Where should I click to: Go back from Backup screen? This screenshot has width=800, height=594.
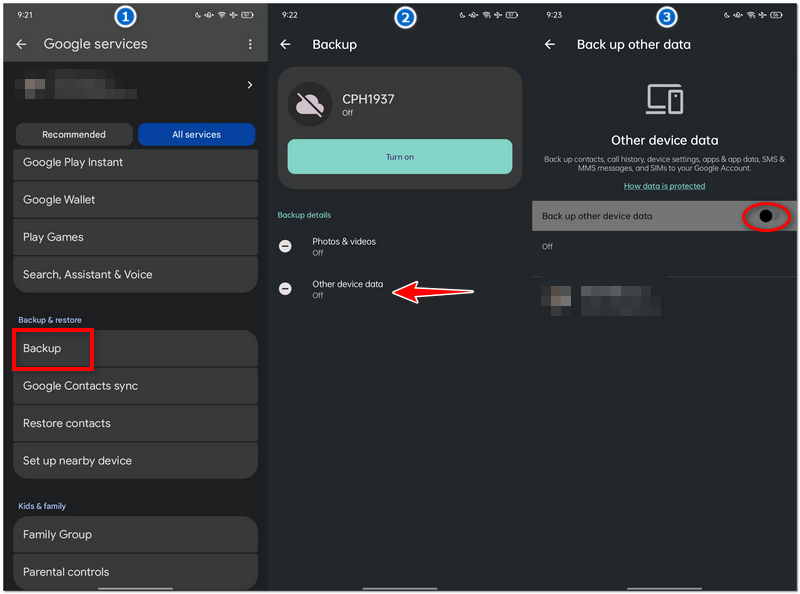tap(286, 44)
